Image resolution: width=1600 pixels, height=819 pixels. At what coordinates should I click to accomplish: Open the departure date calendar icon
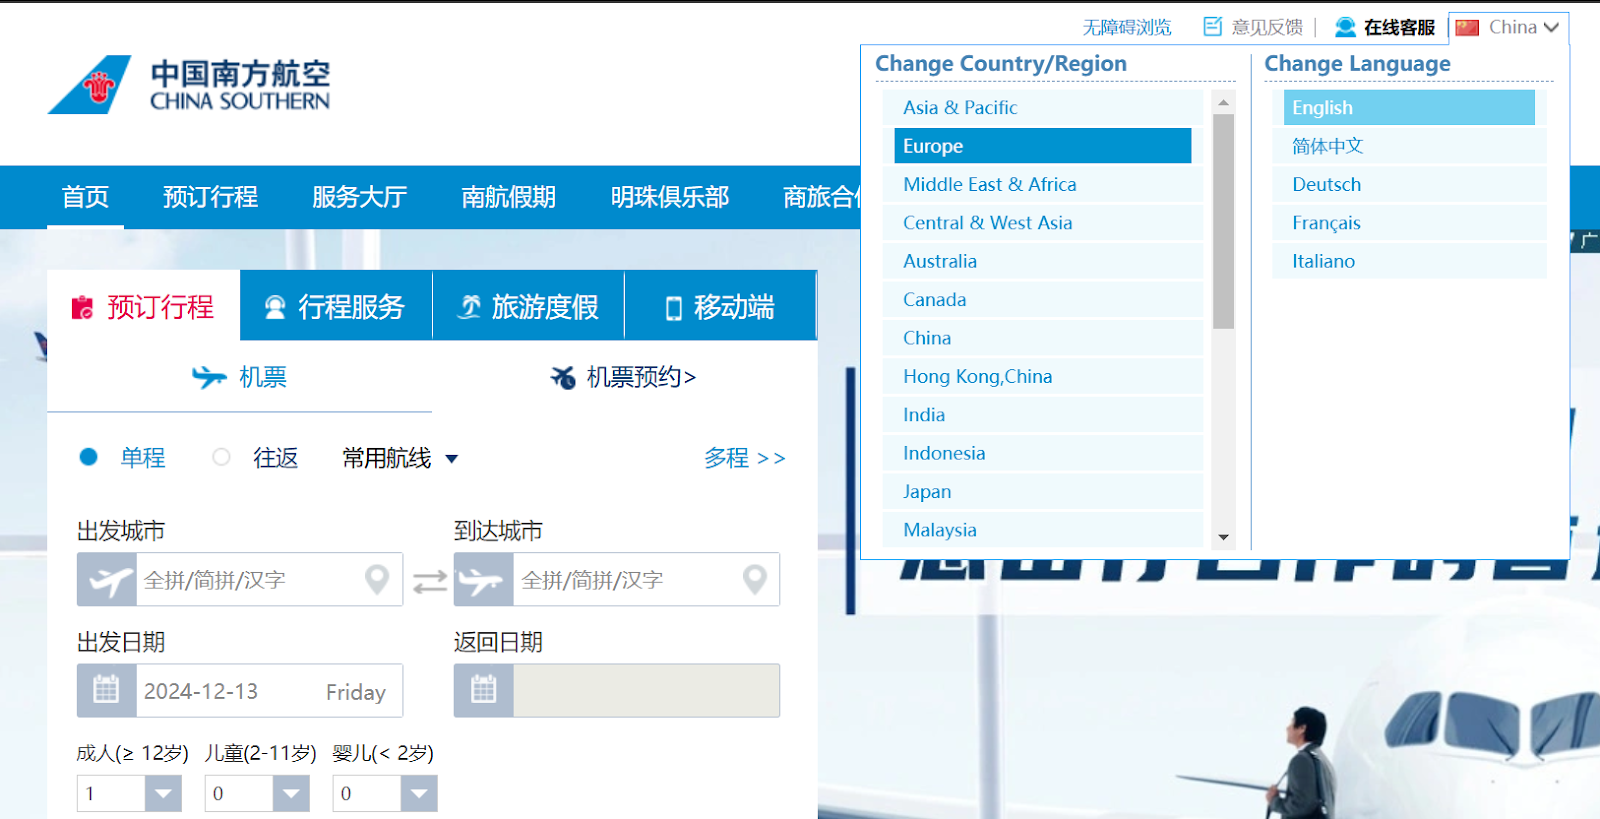point(107,691)
